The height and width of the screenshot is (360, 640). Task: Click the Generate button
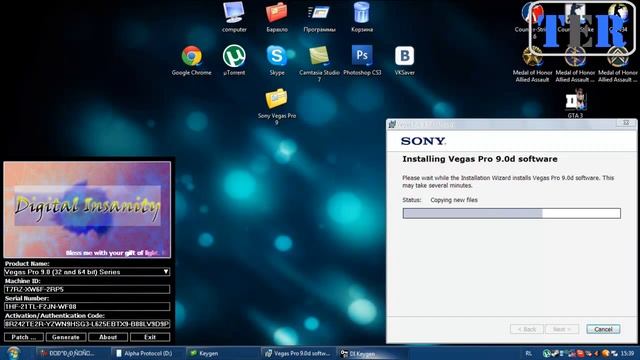(x=66, y=337)
